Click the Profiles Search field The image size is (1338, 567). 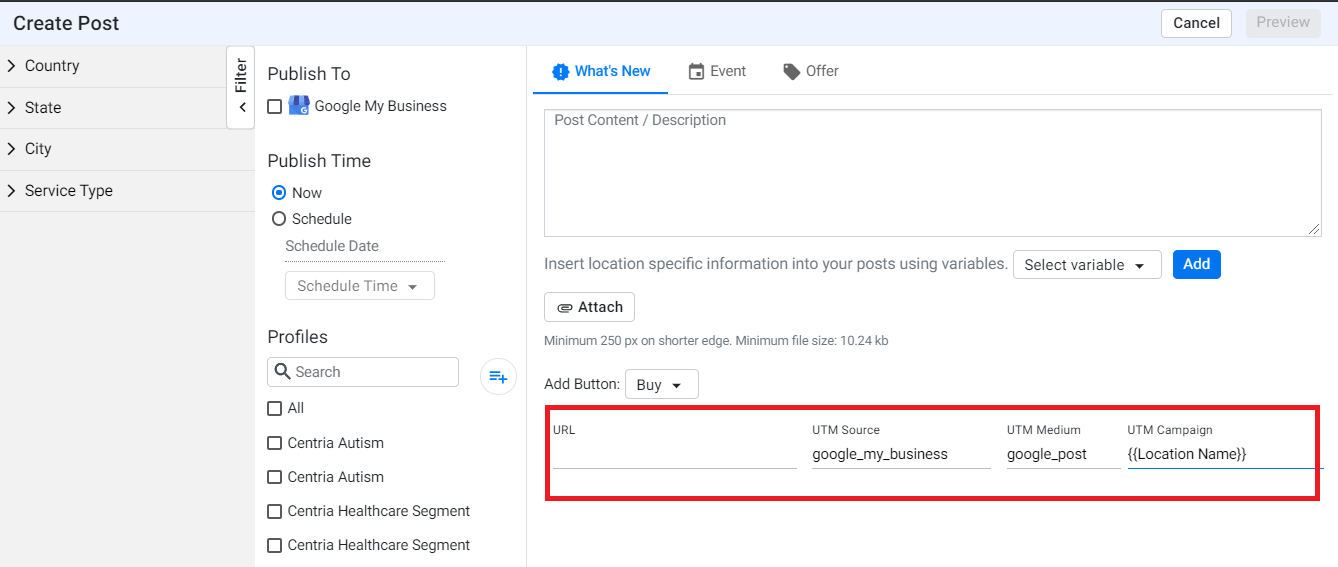(x=363, y=372)
